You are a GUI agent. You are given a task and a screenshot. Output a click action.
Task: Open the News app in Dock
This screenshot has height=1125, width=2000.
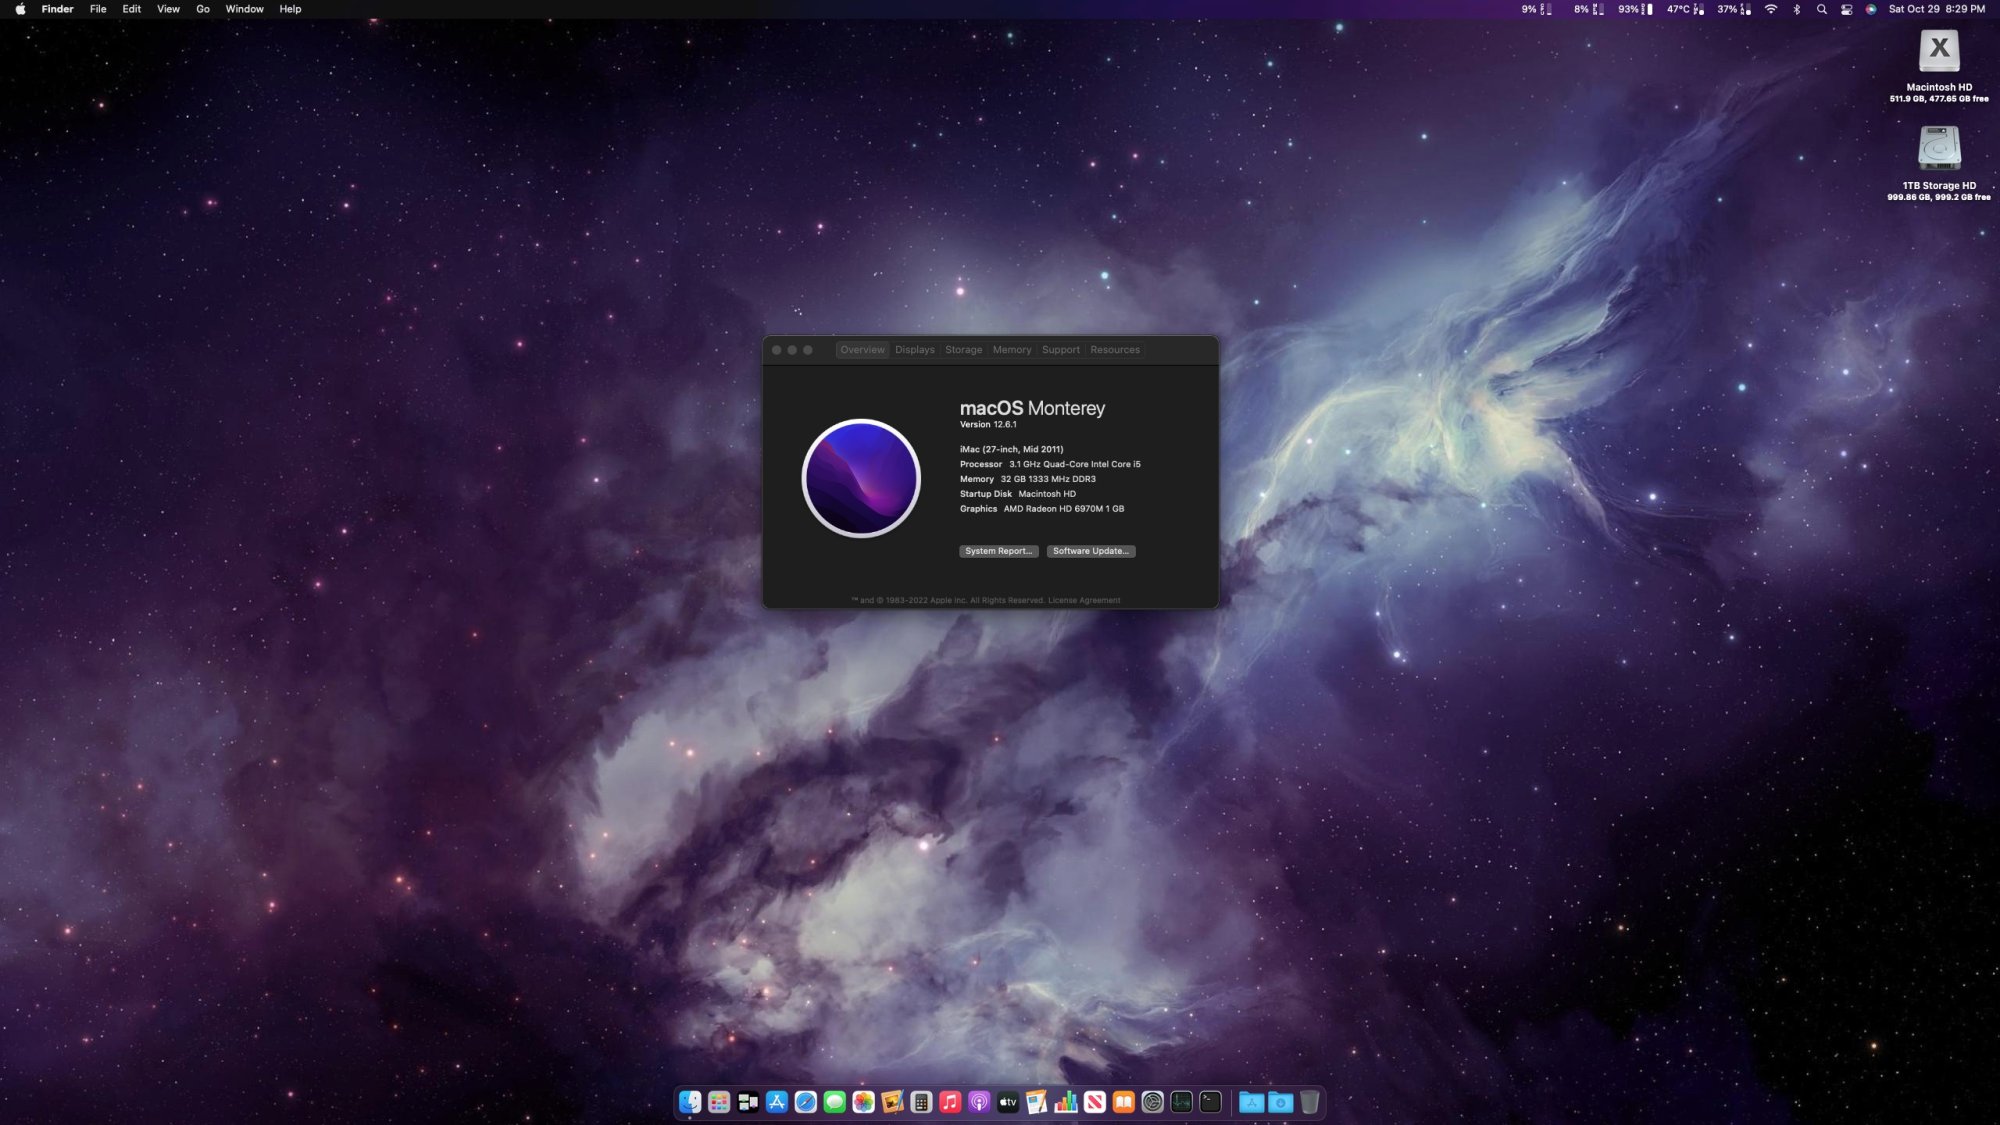(1095, 1102)
